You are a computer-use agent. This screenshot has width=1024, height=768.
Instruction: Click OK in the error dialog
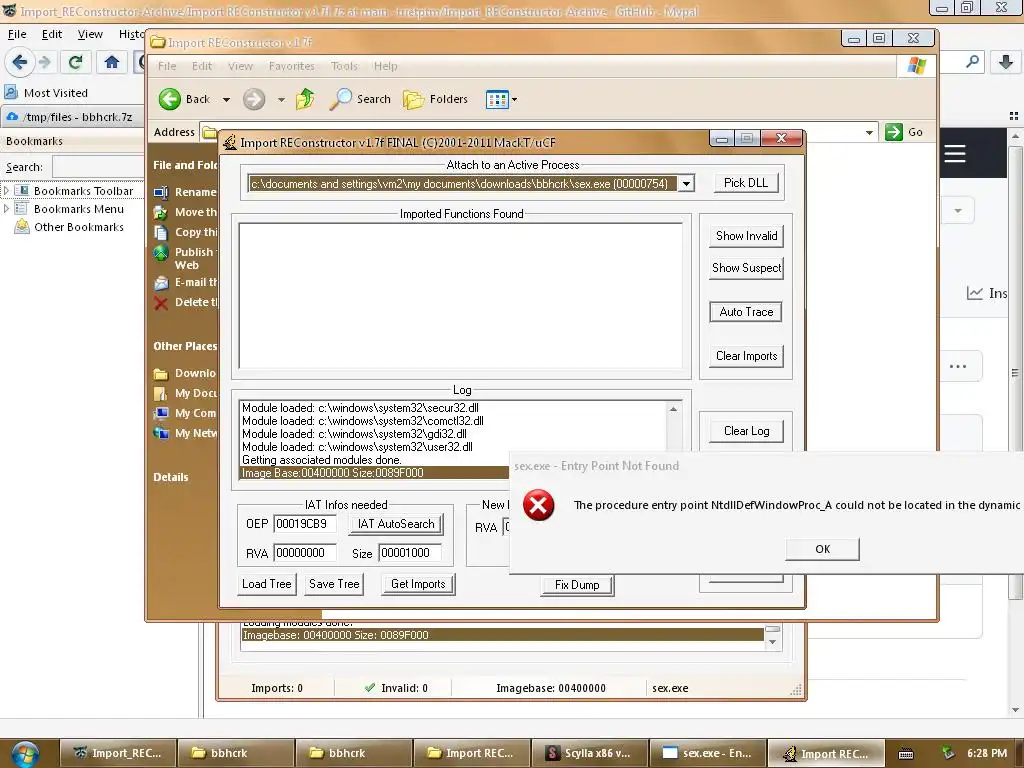(x=822, y=549)
